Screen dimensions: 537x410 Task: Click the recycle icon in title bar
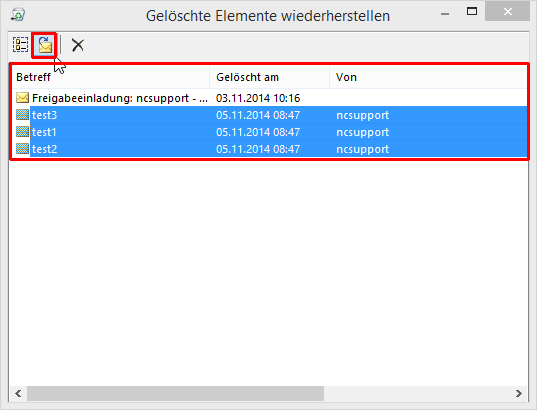(18, 15)
